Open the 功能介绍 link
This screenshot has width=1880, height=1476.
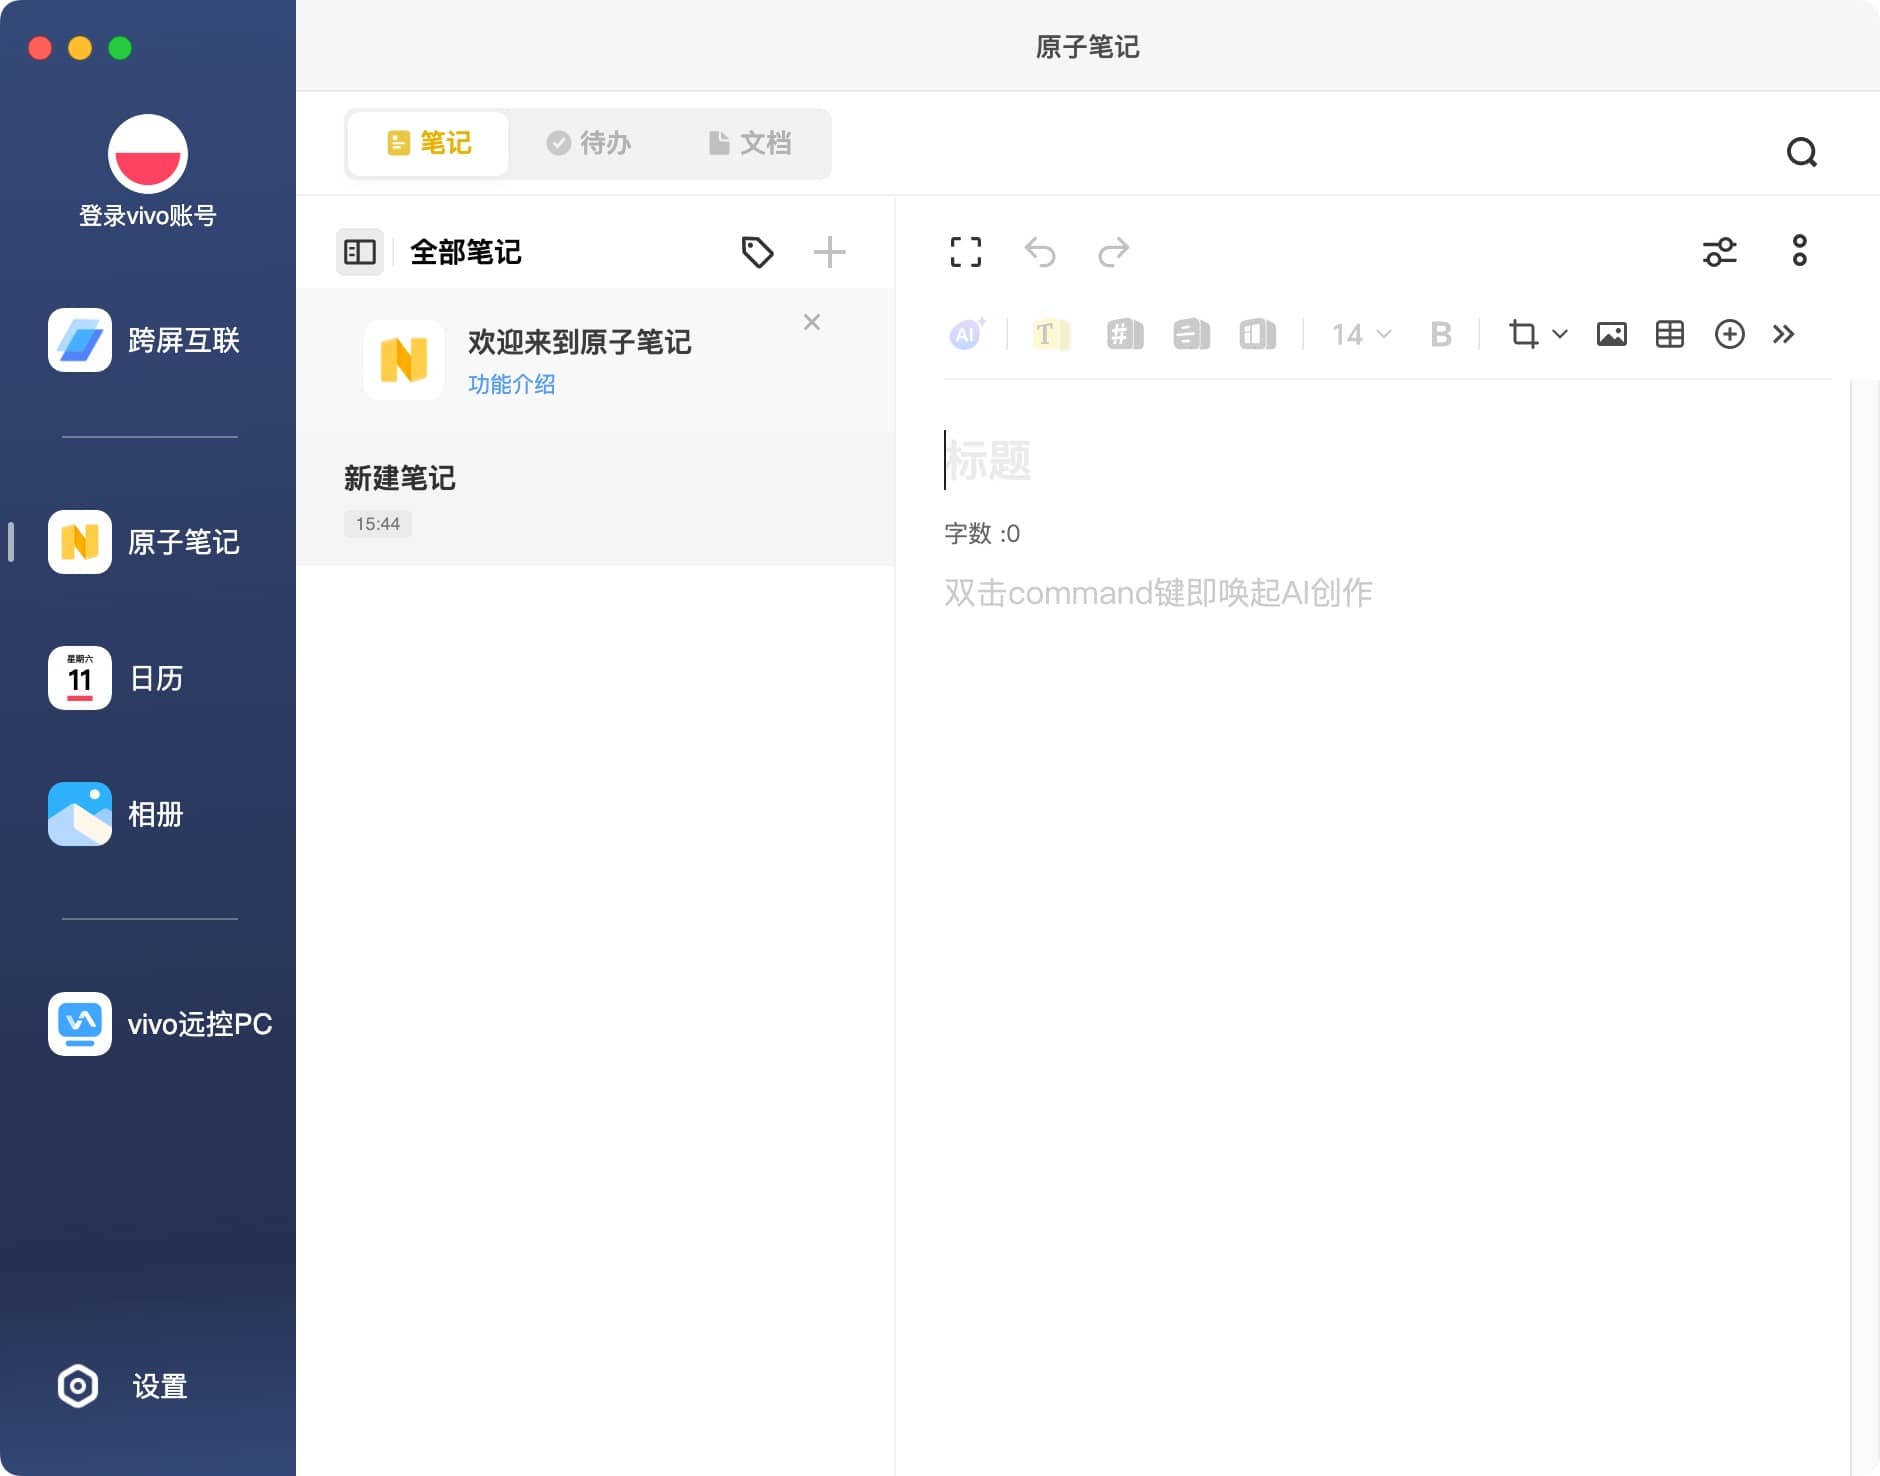[x=512, y=384]
